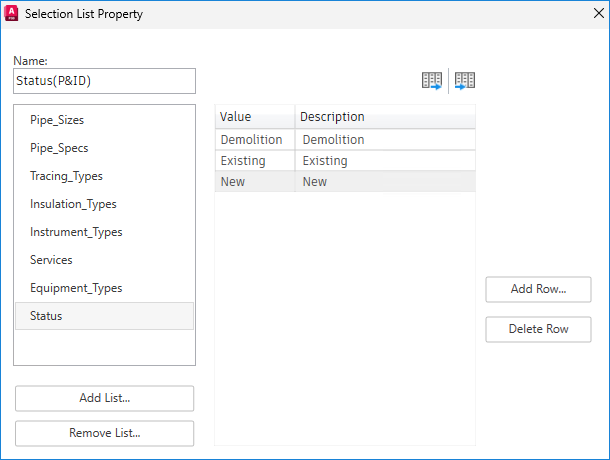The image size is (610, 460).
Task: Close the Selection List Property dialog
Action: (x=592, y=14)
